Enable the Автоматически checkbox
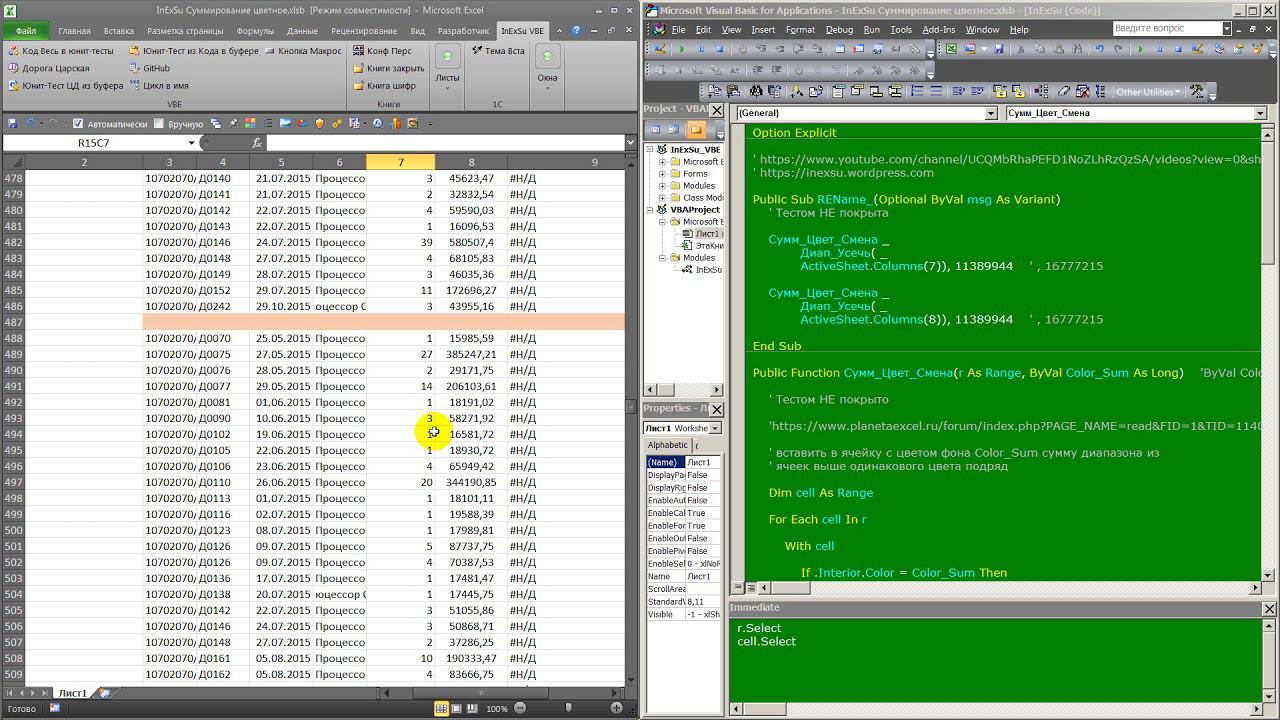Image resolution: width=1280 pixels, height=720 pixels. click(78, 124)
